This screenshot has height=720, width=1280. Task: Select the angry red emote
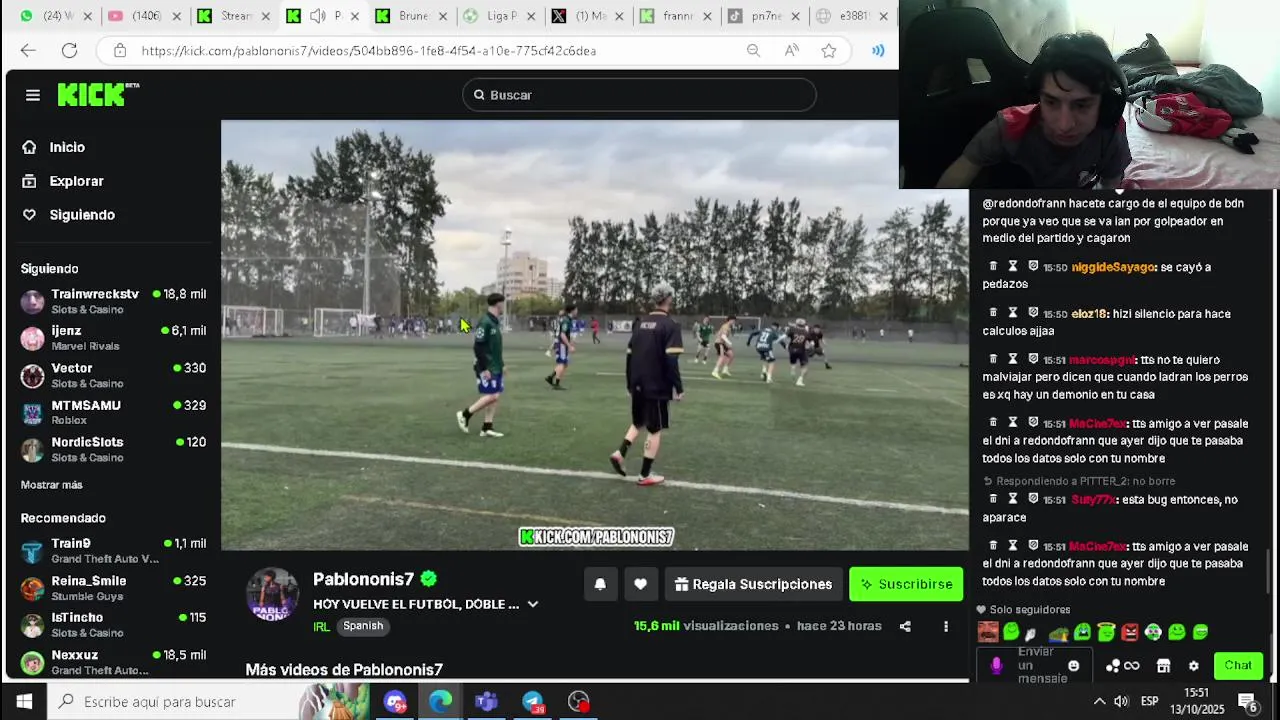[x=1130, y=632]
